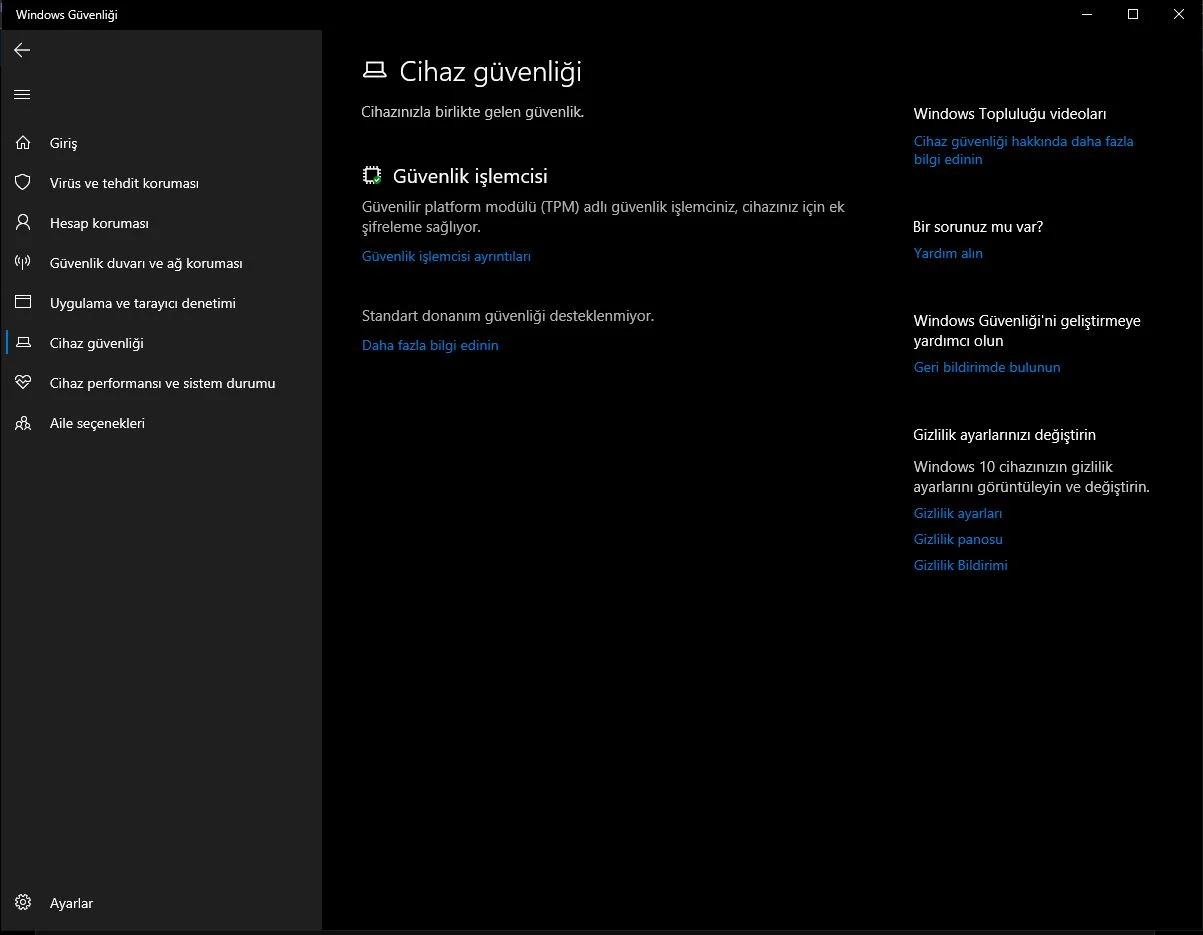
Task: Click the Ayarlar gear icon
Action: (x=23, y=903)
